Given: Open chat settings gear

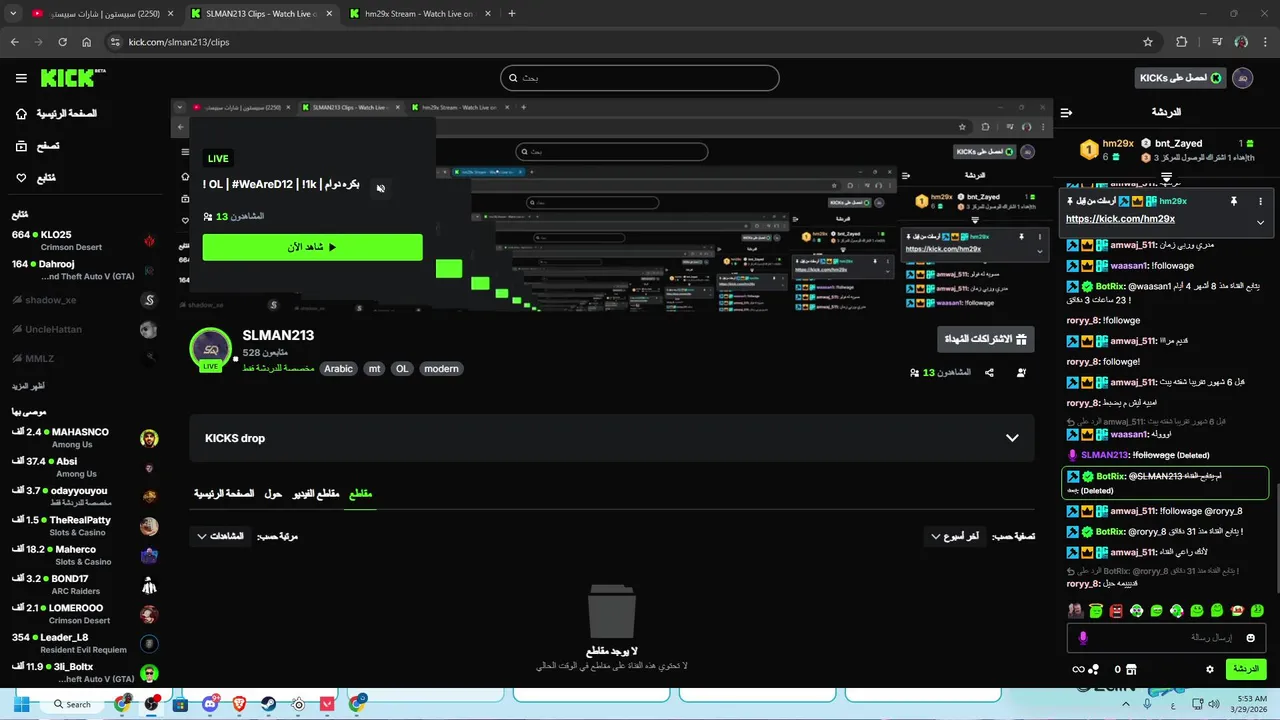Looking at the screenshot, I should point(1210,669).
